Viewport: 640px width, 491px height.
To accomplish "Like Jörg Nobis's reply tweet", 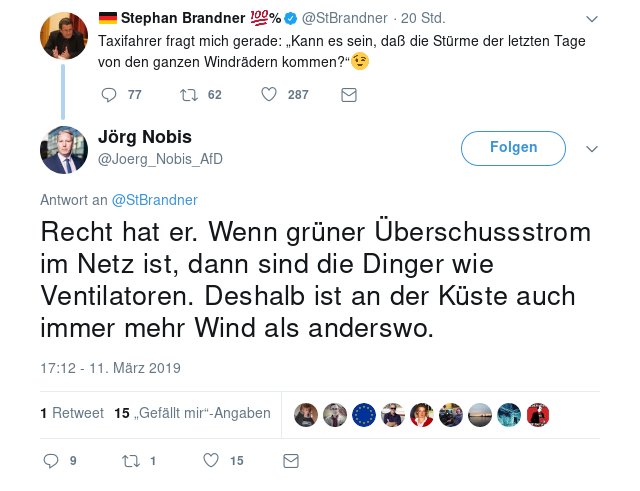I will tap(211, 461).
